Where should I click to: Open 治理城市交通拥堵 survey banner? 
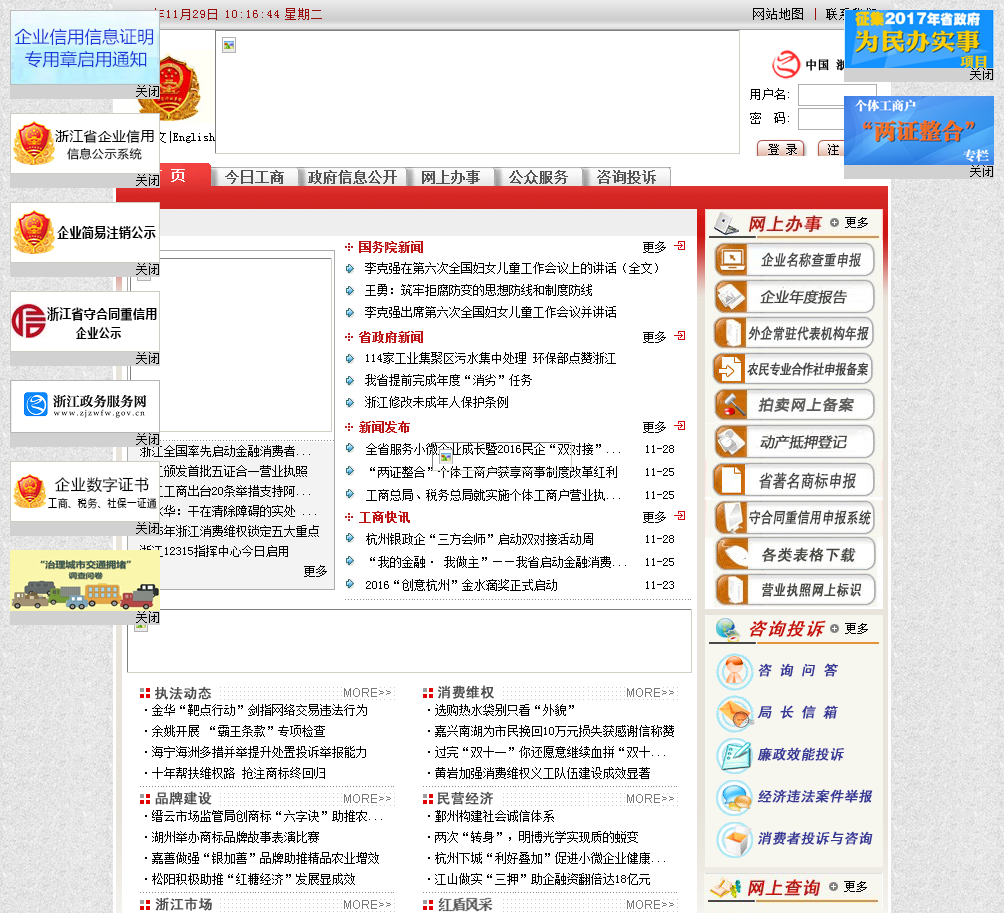pos(85,580)
